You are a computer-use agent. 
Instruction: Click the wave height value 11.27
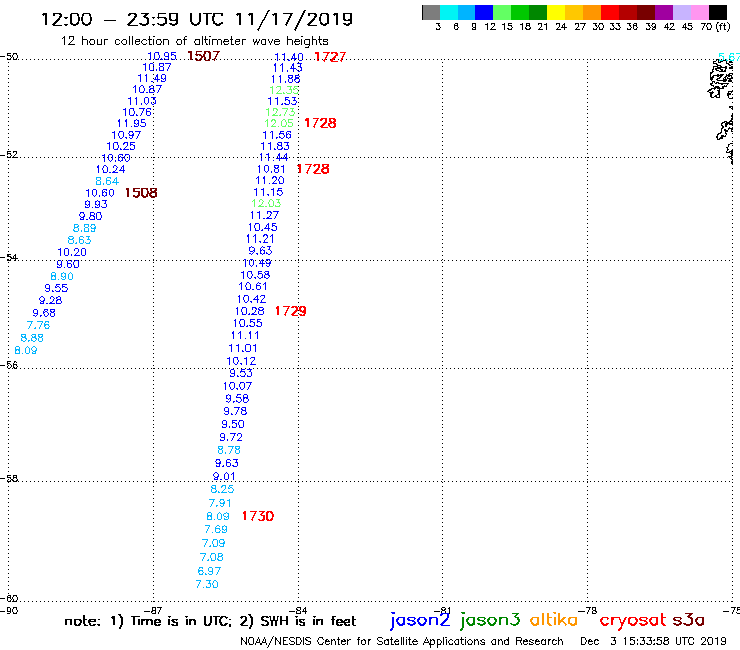[x=264, y=215]
